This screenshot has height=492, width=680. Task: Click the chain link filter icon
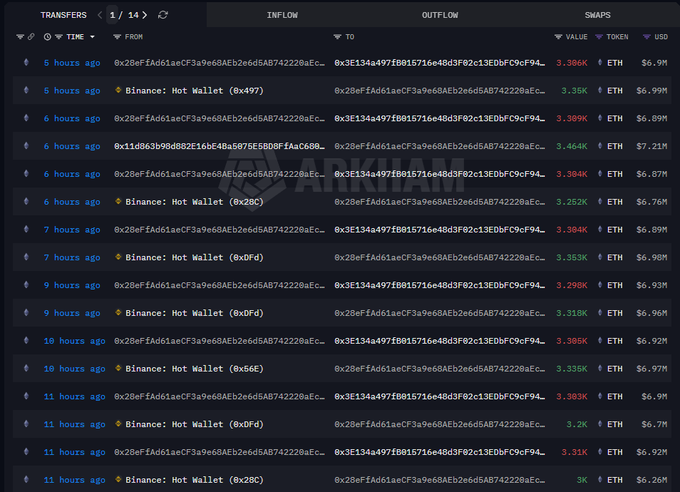coord(31,37)
